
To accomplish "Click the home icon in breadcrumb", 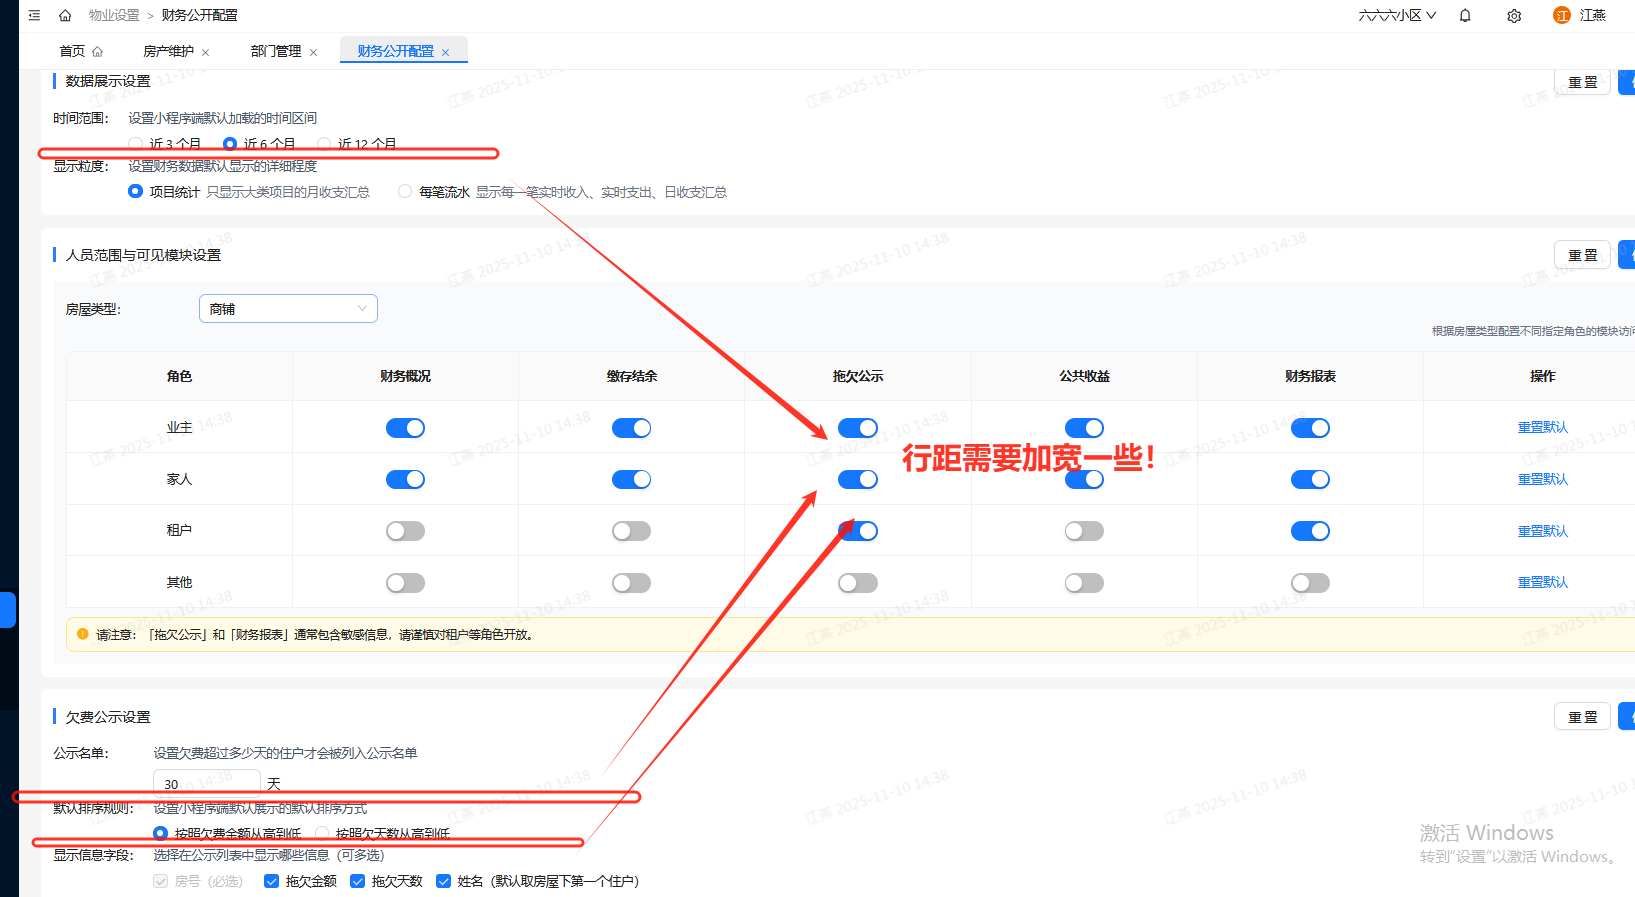I will point(65,15).
